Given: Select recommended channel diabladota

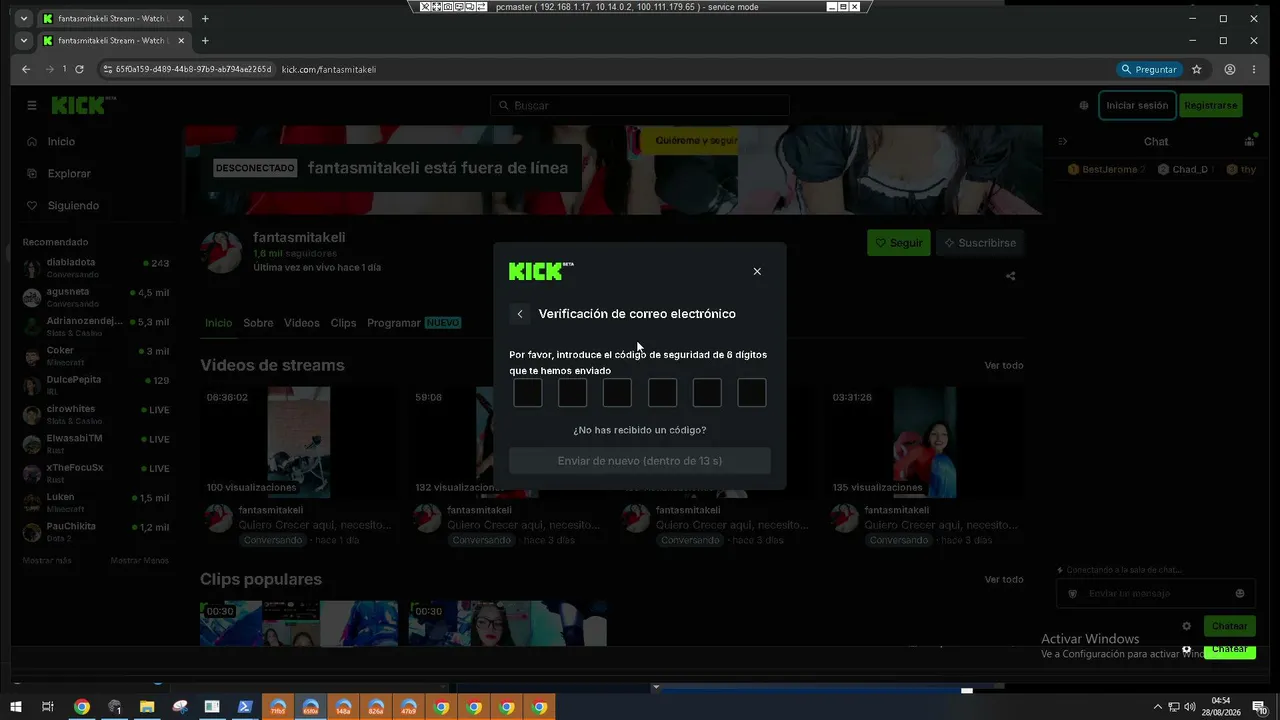Looking at the screenshot, I should click(97, 268).
